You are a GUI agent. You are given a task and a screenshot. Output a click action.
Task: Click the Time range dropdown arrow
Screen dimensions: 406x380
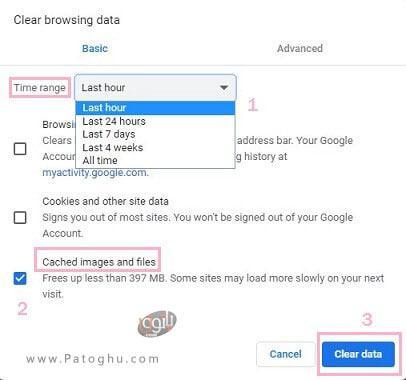[224, 88]
